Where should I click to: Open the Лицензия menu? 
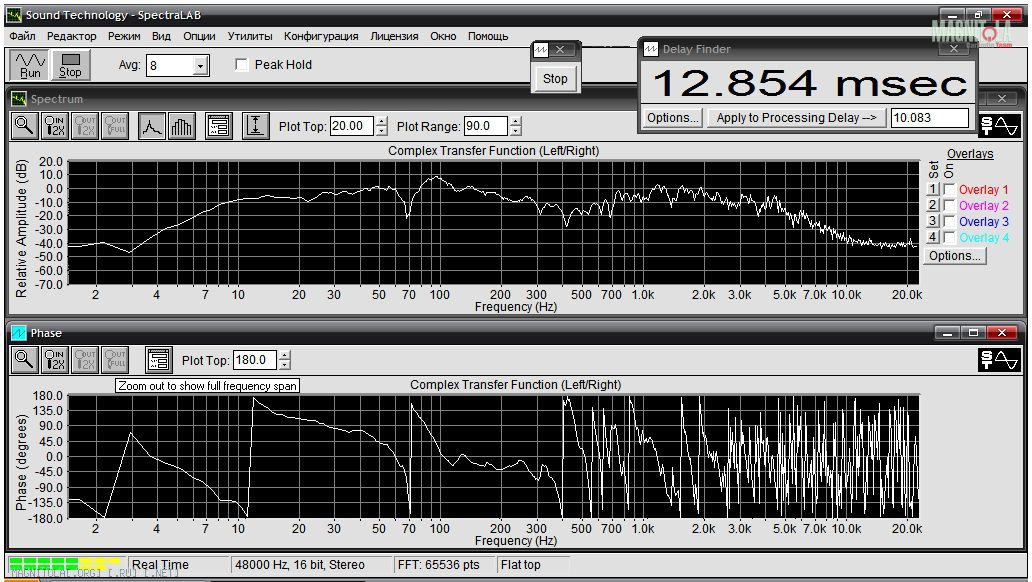coord(394,36)
